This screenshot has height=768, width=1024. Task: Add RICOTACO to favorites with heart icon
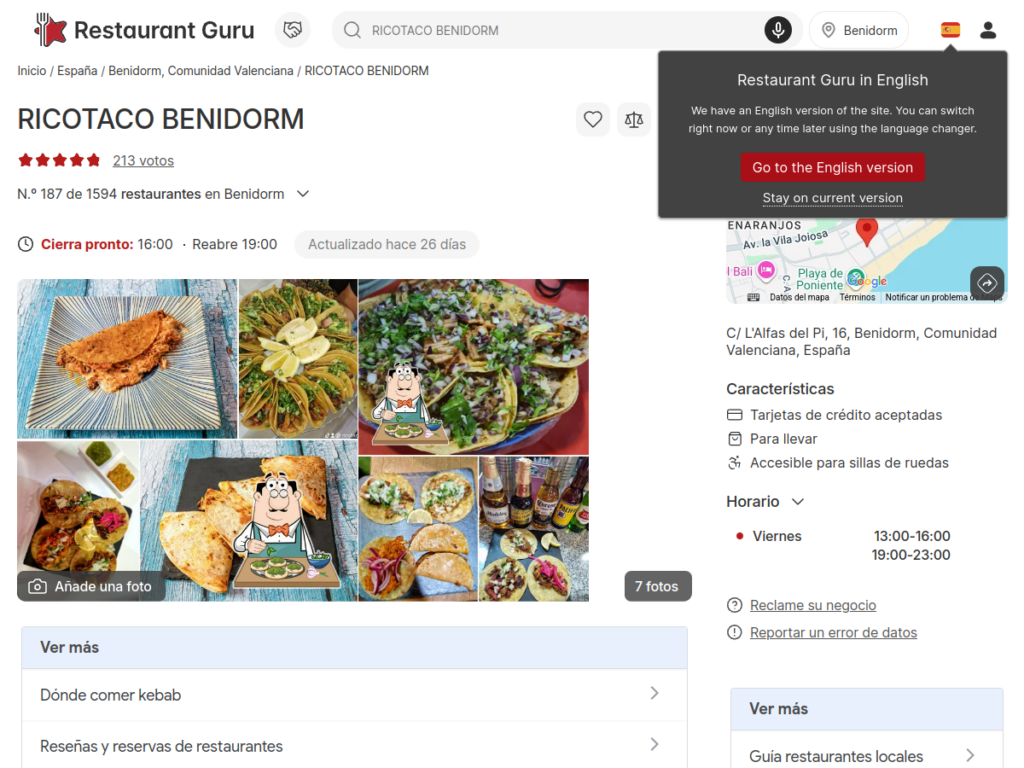point(592,120)
